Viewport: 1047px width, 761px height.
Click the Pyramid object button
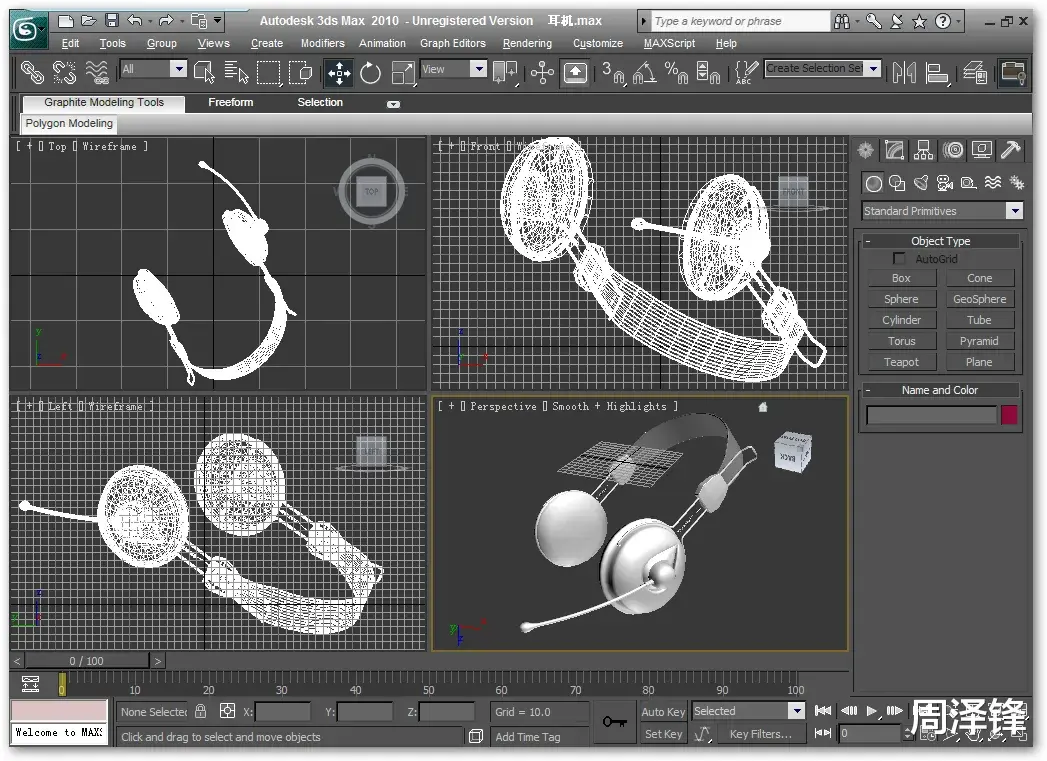click(980, 341)
